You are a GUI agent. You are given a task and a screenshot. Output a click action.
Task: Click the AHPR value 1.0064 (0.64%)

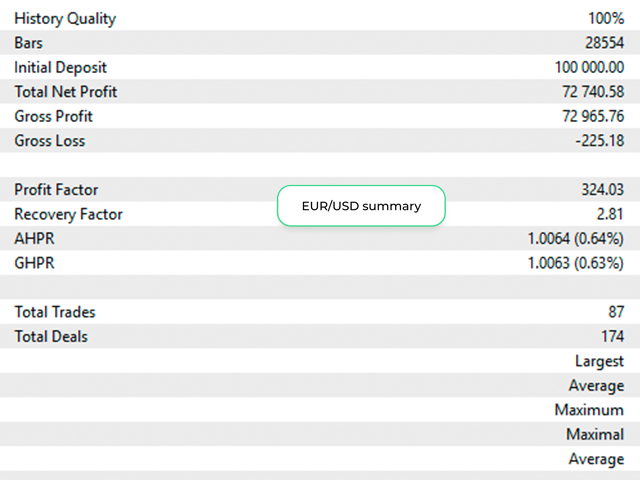(576, 239)
